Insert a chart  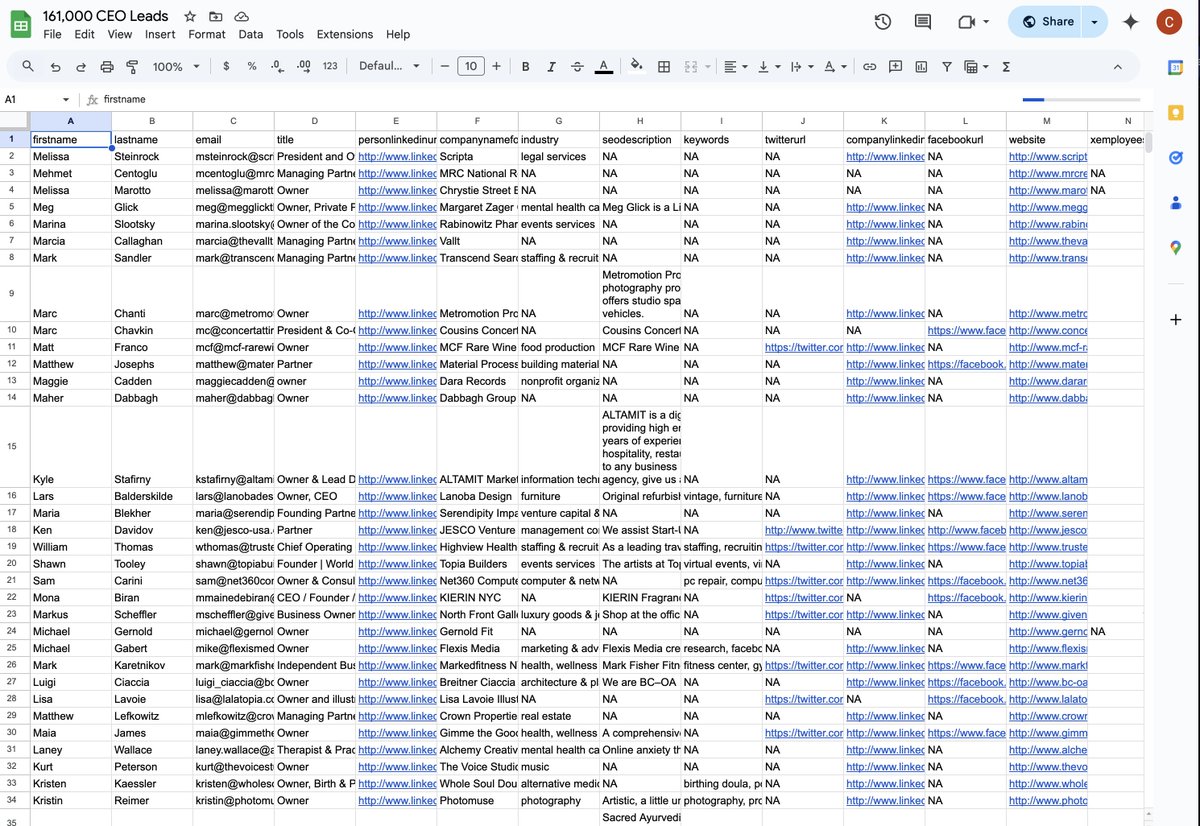coord(920,66)
